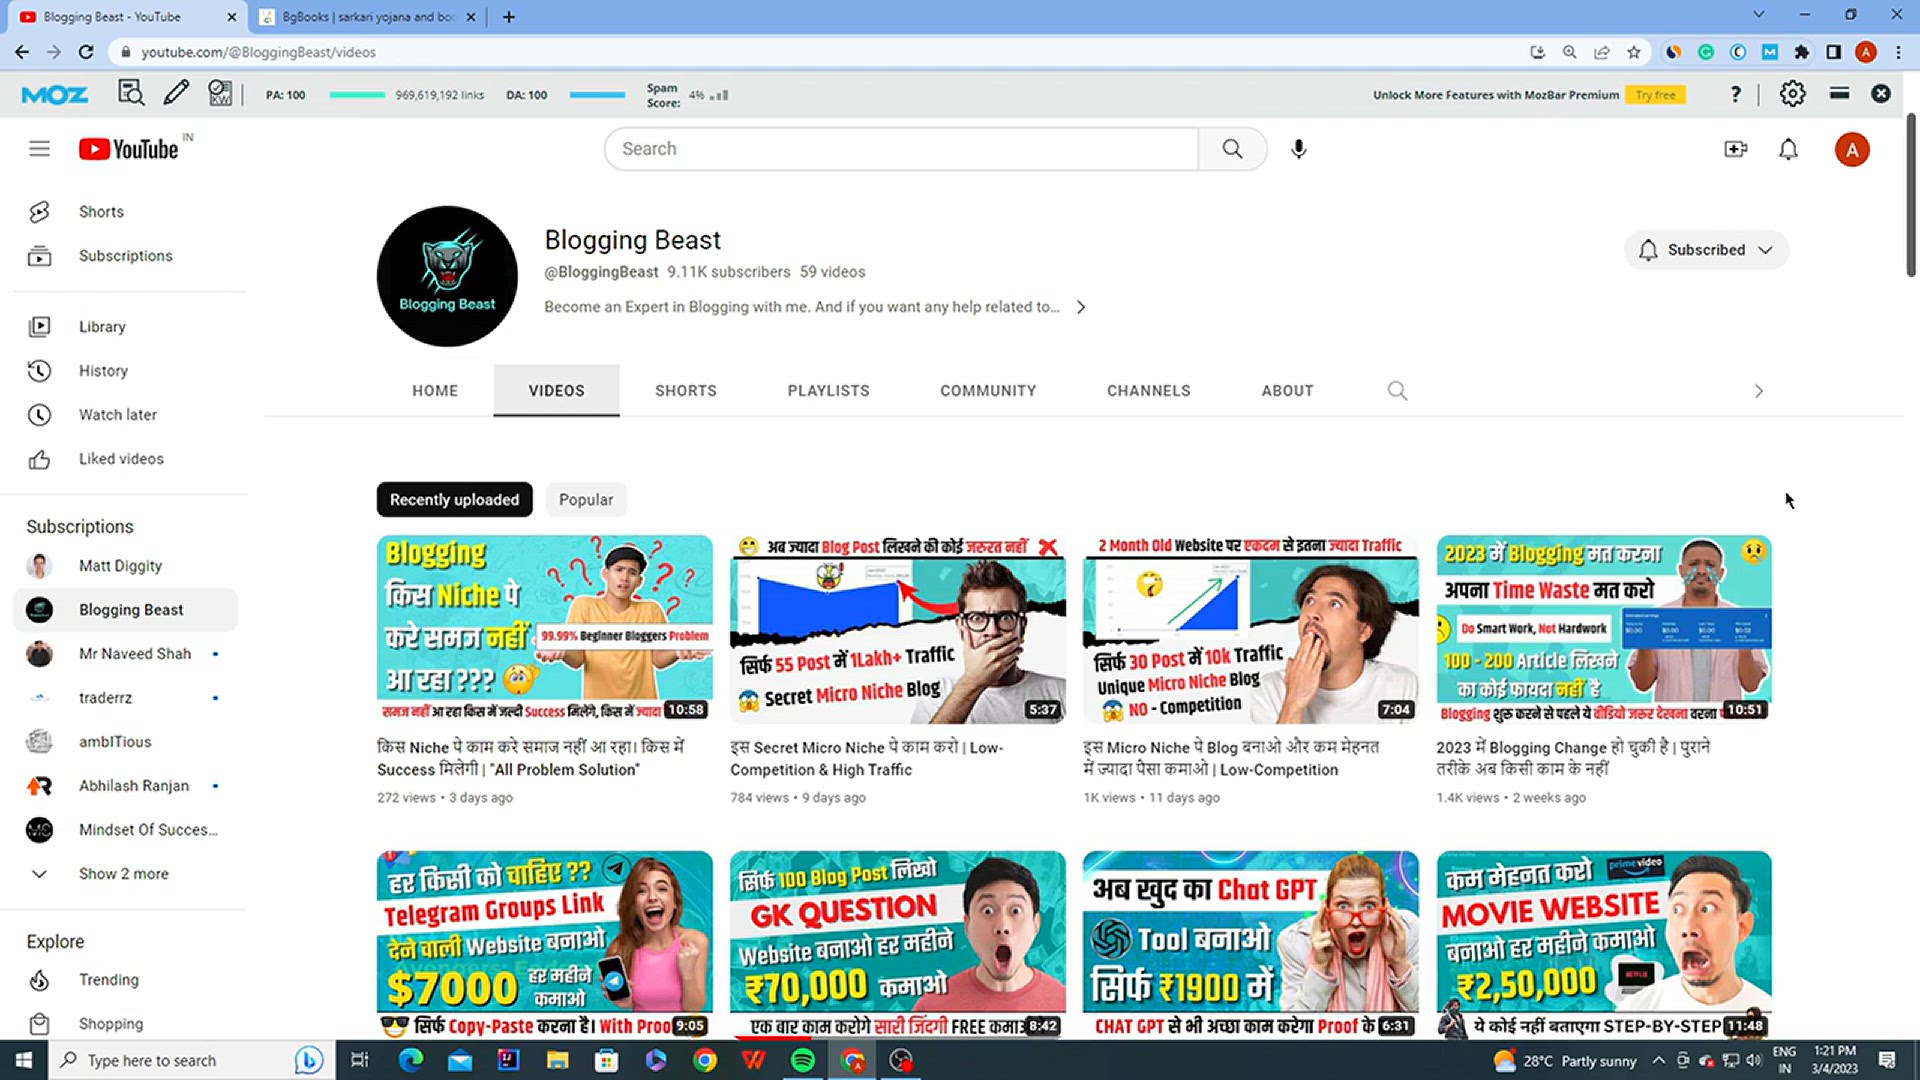Open MozBar help question mark
This screenshot has width=1920, height=1080.
1735,94
